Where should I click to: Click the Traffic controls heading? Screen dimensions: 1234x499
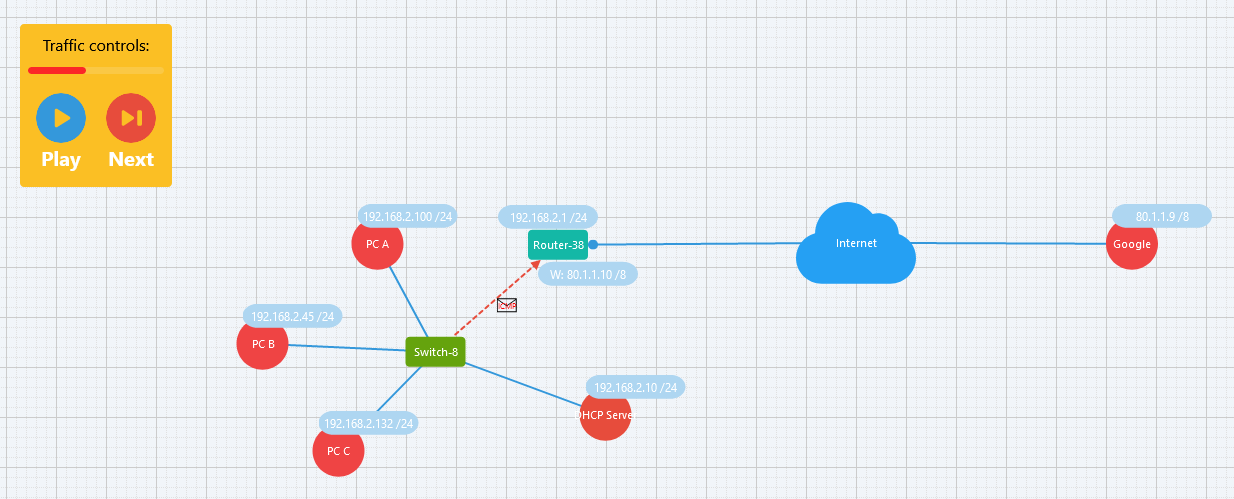(96, 46)
